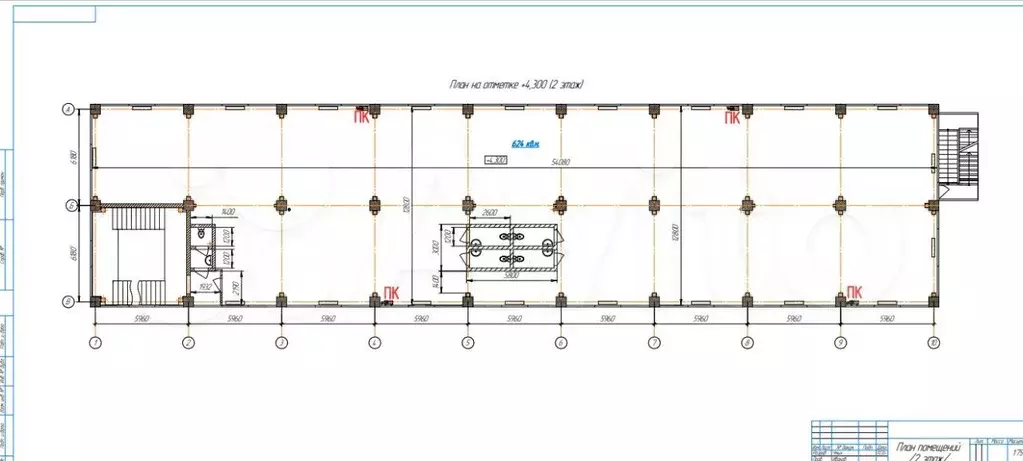
Task: Select the 5960 dimension between axes 6 and 7
Action: (x=607, y=319)
